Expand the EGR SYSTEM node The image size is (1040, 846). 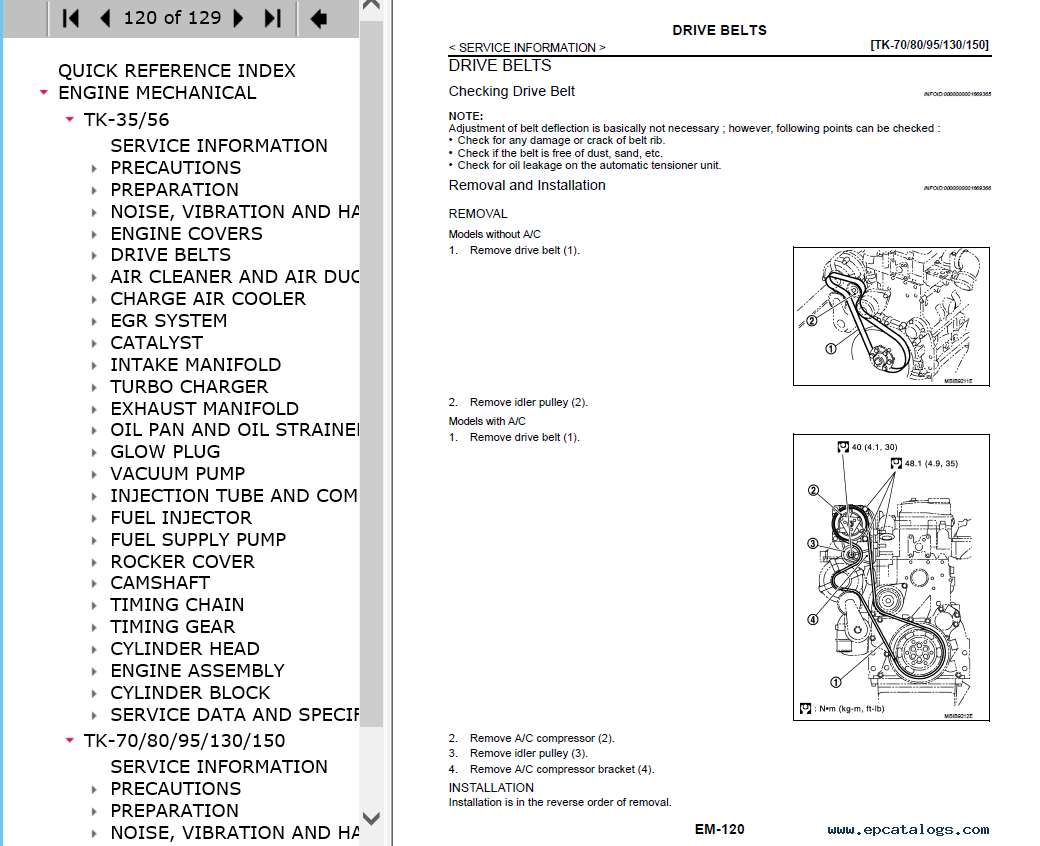coord(94,322)
